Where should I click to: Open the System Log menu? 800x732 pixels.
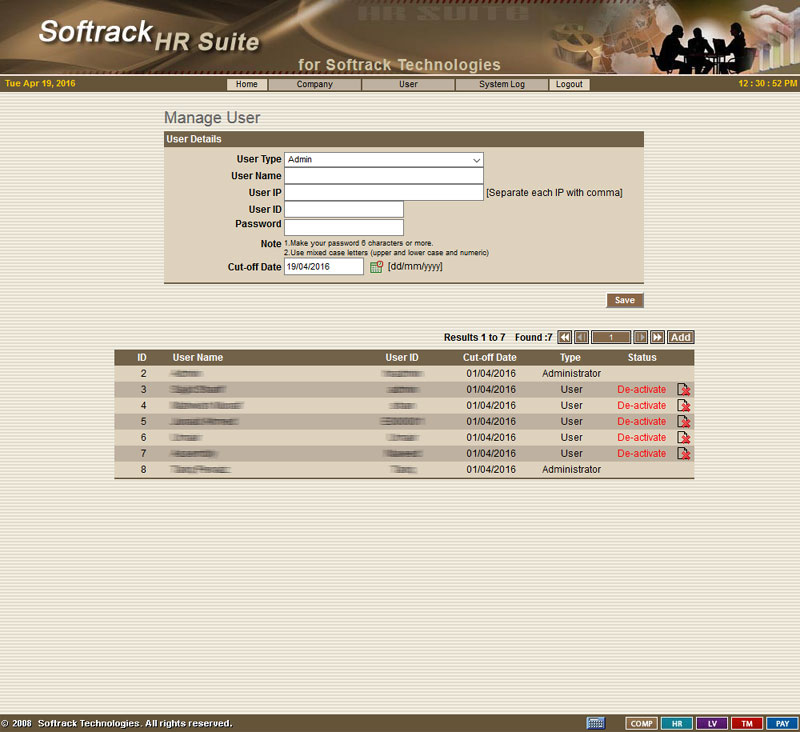tap(501, 85)
